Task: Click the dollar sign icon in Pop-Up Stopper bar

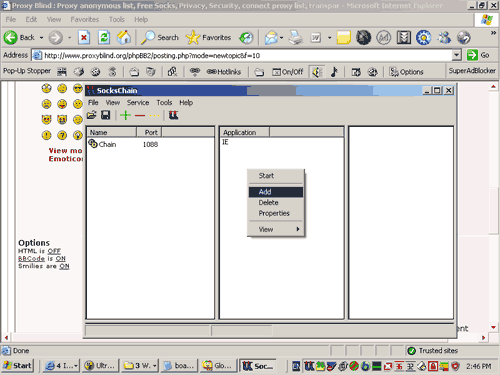Action: point(113,72)
